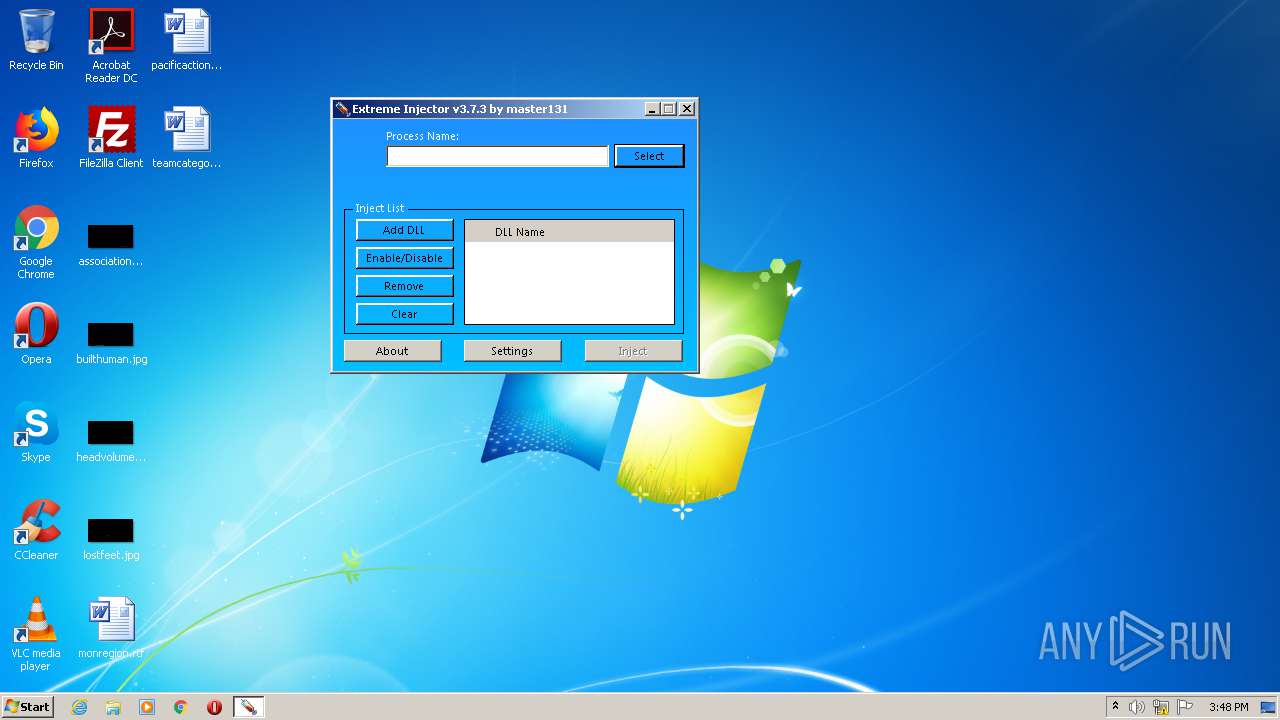
Task: Launch the FileZilla Client shortcut
Action: [111, 138]
